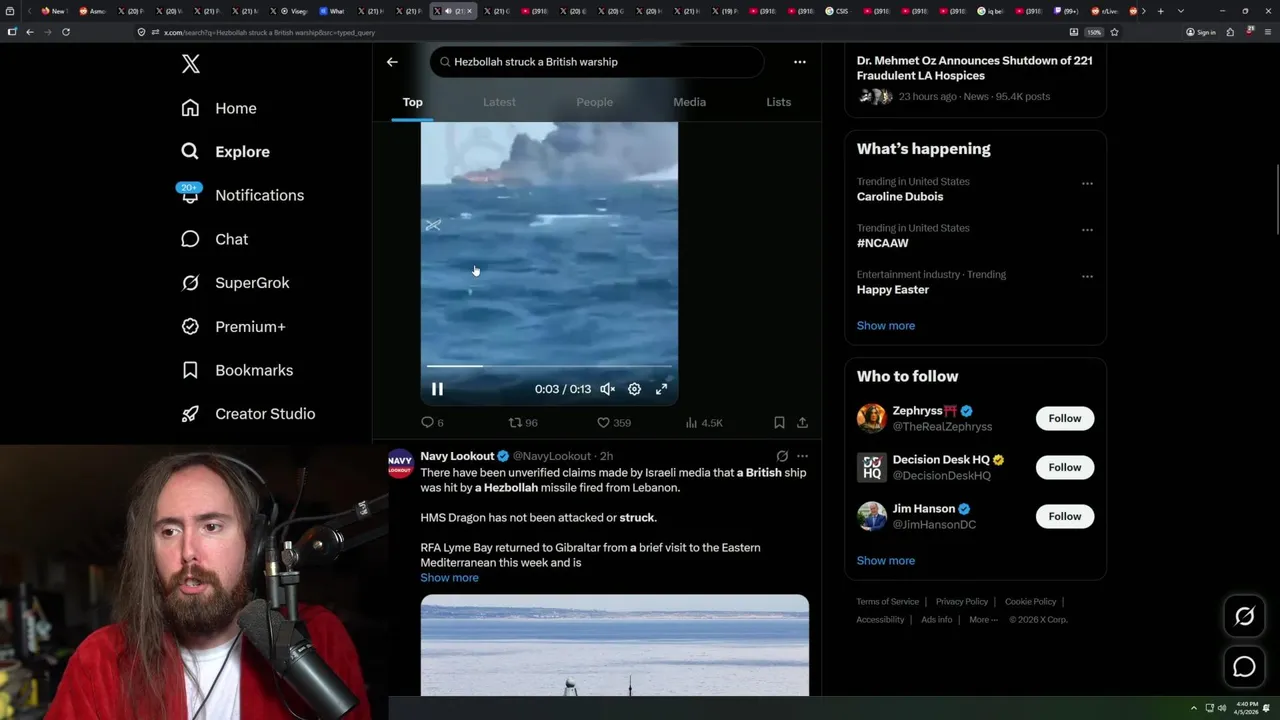This screenshot has height=720, width=1280.
Task: Open the Navy Lookout display name
Action: tap(457, 456)
